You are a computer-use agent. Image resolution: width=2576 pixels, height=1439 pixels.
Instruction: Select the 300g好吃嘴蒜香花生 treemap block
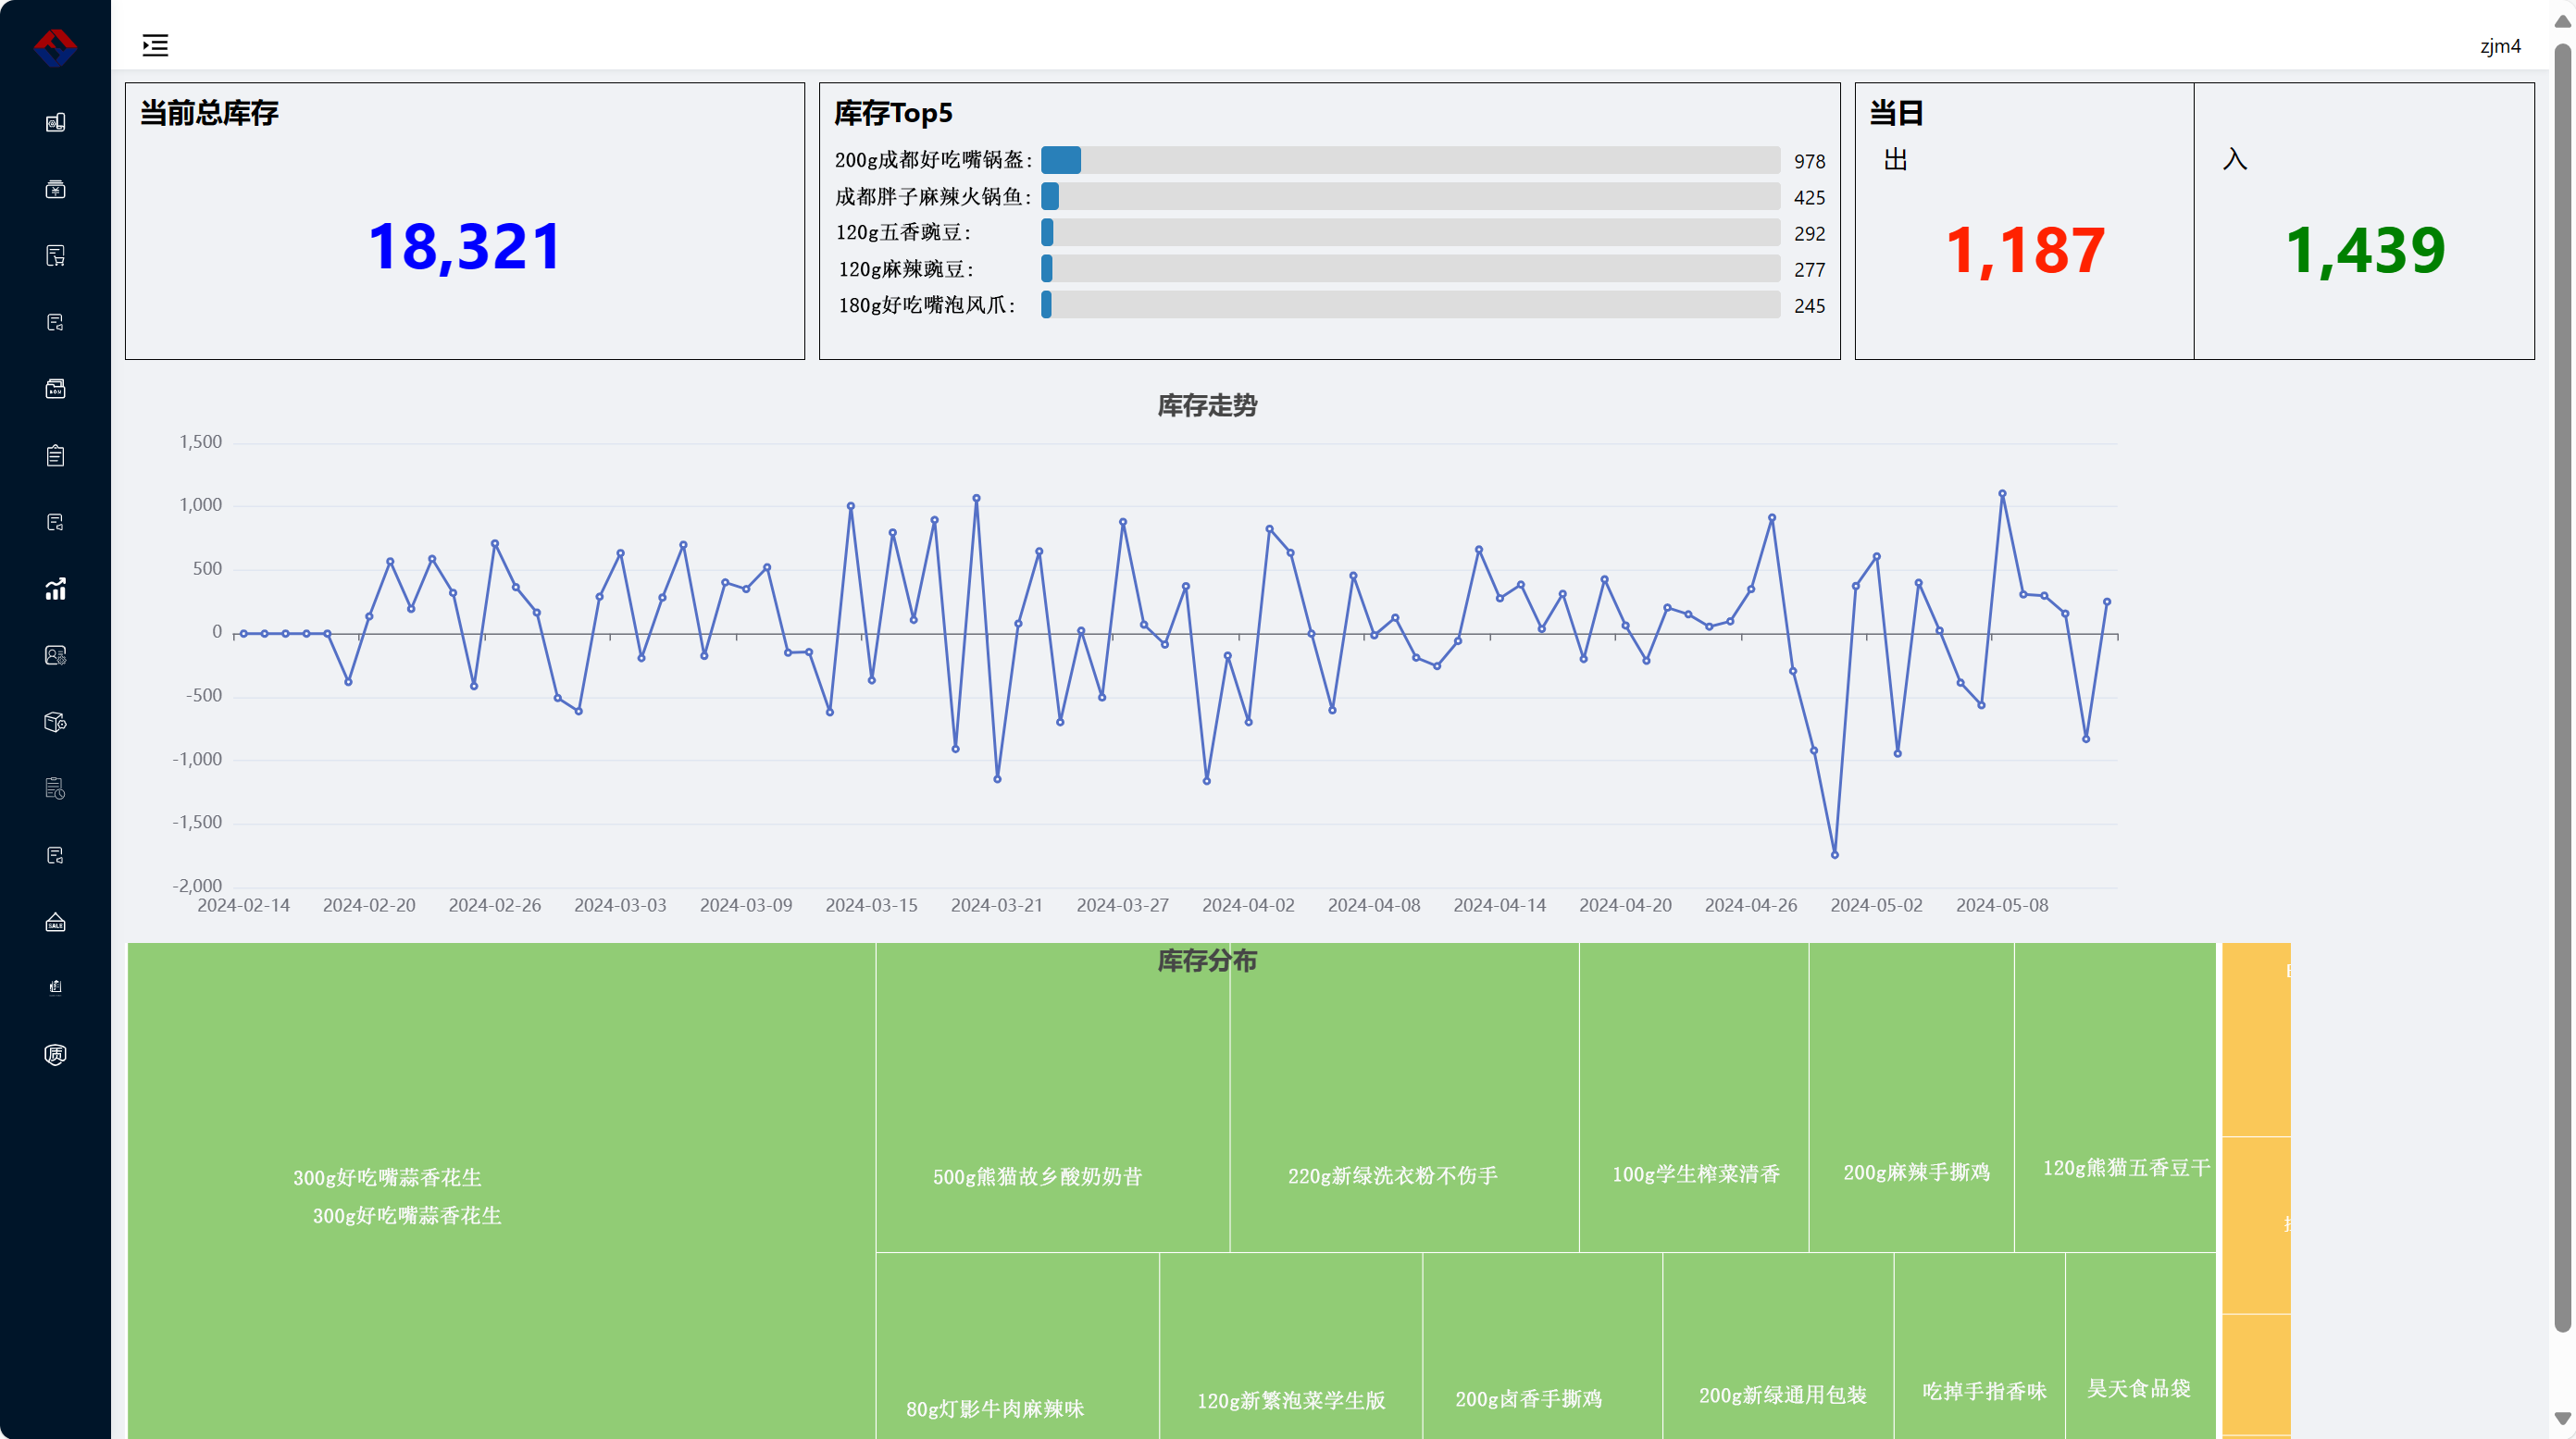[x=501, y=1191]
